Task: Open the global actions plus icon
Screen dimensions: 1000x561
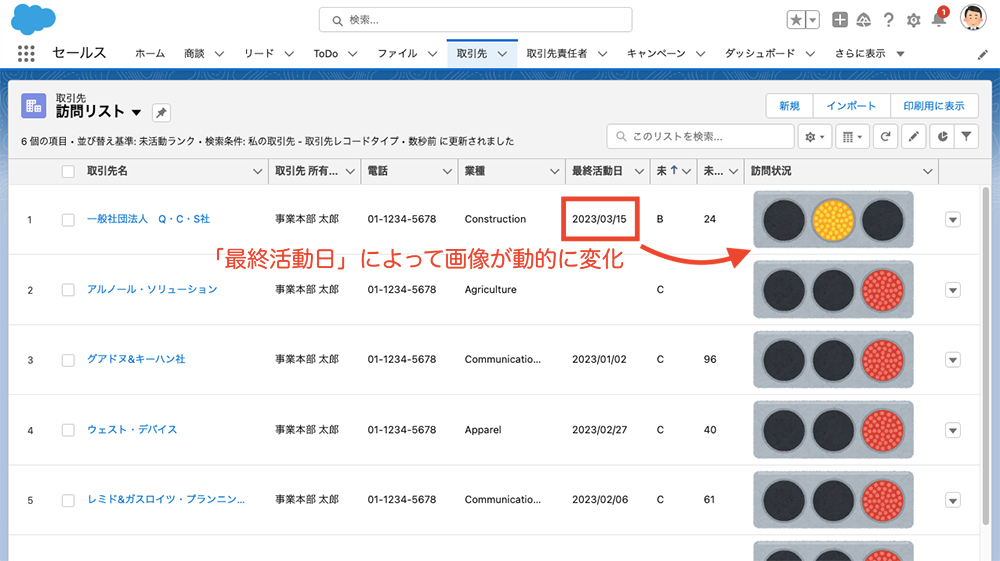Action: pyautogui.click(x=840, y=20)
